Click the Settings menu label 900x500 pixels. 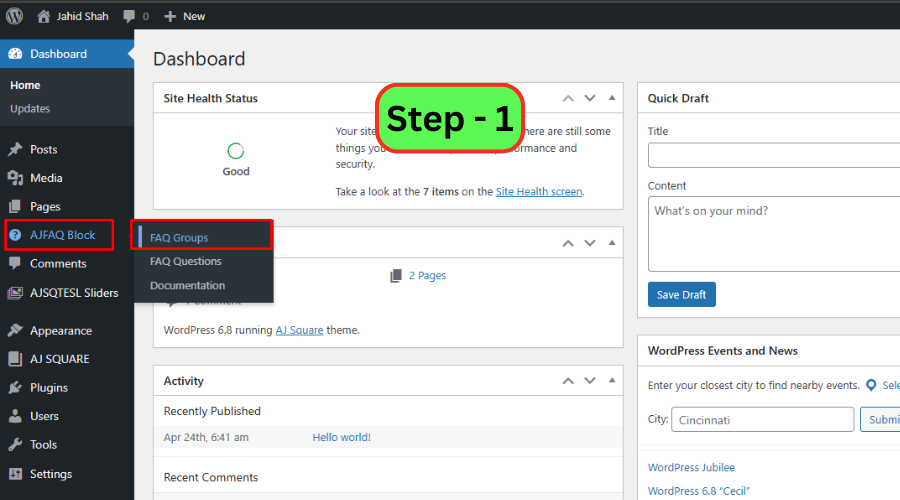pyautogui.click(x=51, y=474)
